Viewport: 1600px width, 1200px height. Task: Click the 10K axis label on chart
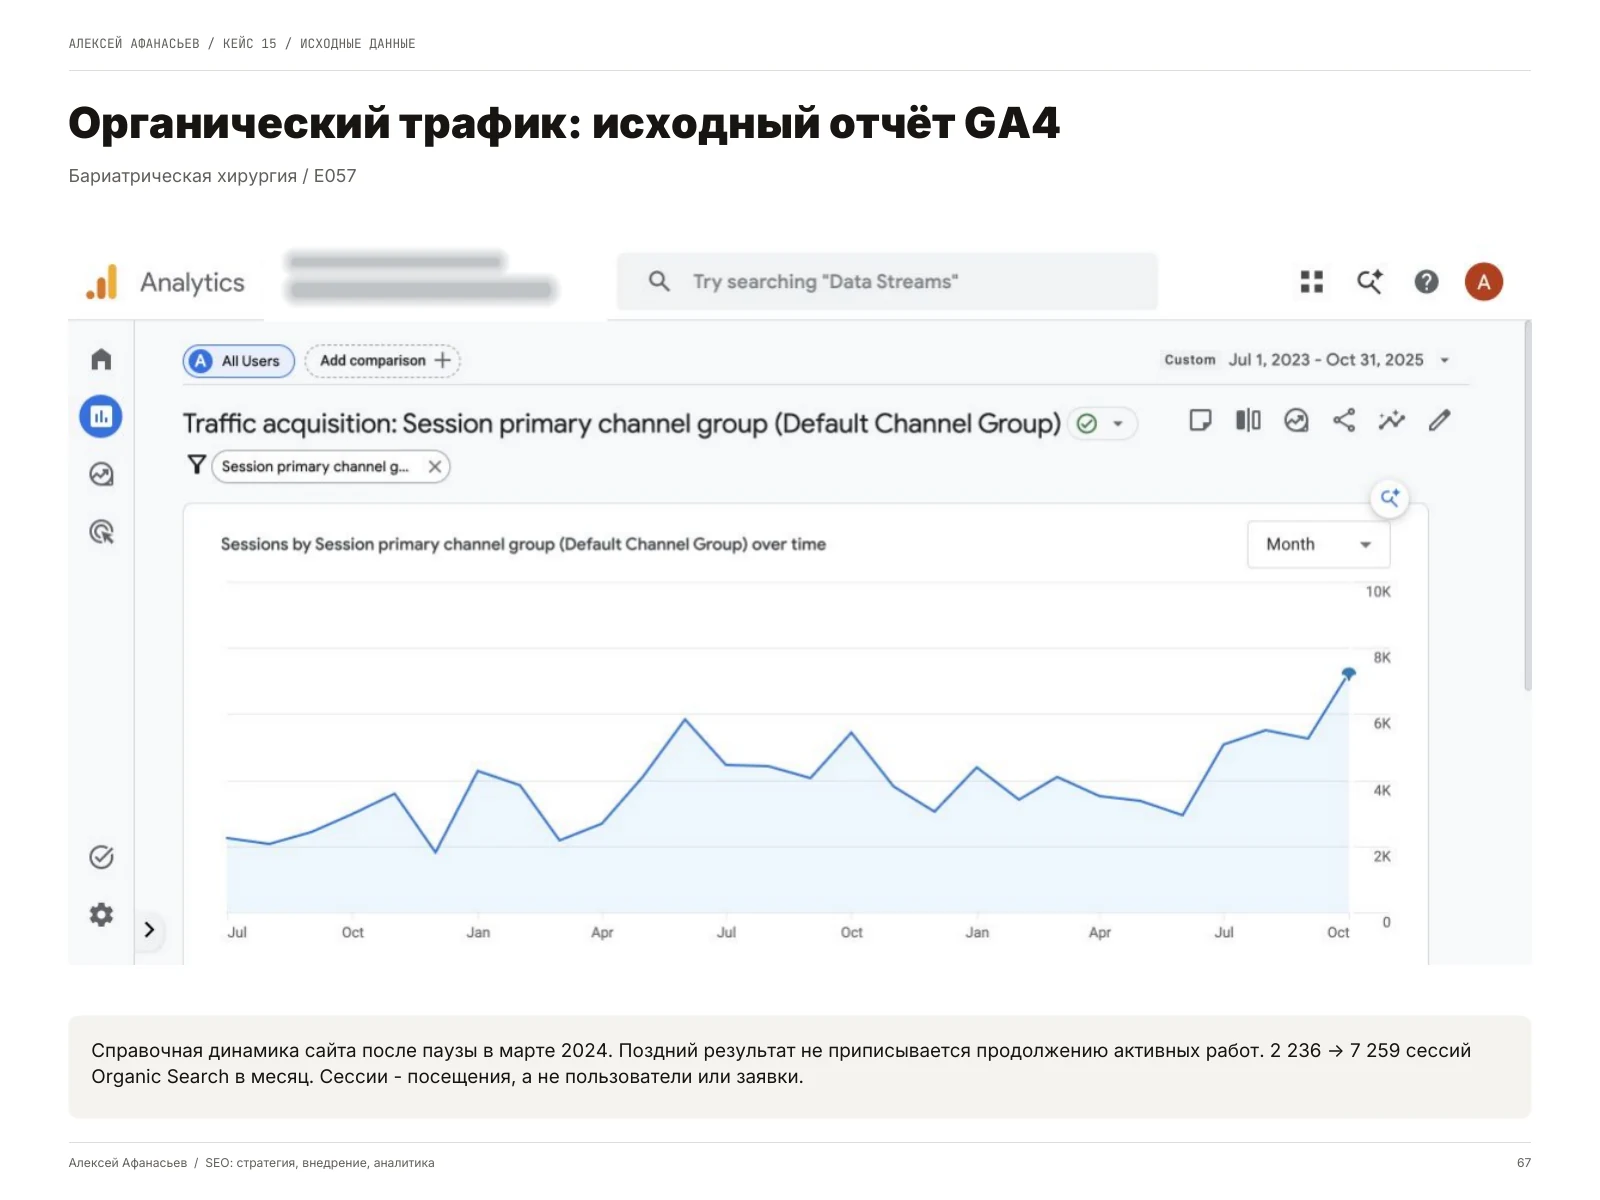pyautogui.click(x=1378, y=592)
